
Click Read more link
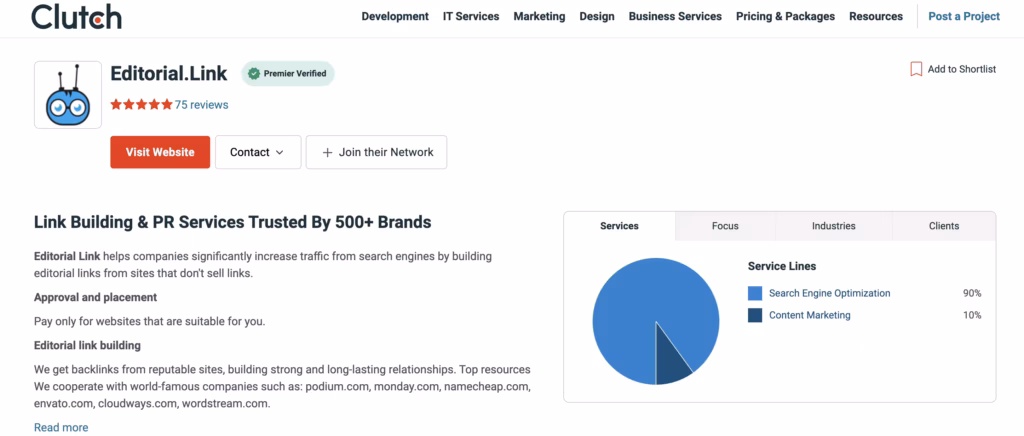pos(61,428)
